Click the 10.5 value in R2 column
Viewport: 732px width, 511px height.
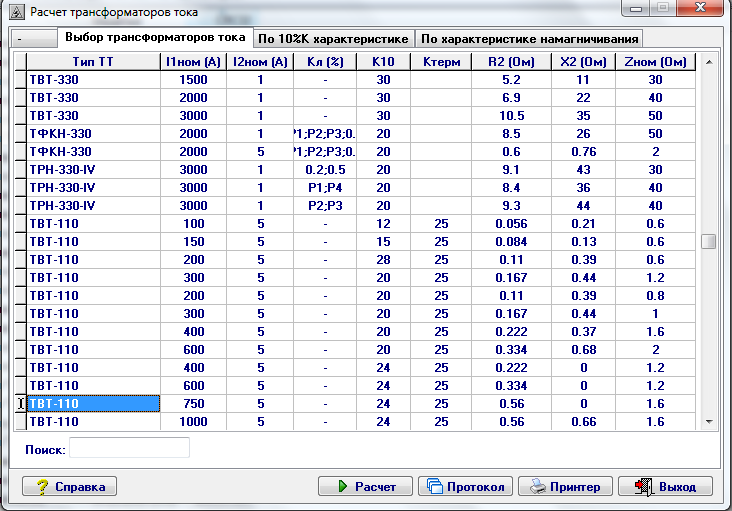click(511, 116)
